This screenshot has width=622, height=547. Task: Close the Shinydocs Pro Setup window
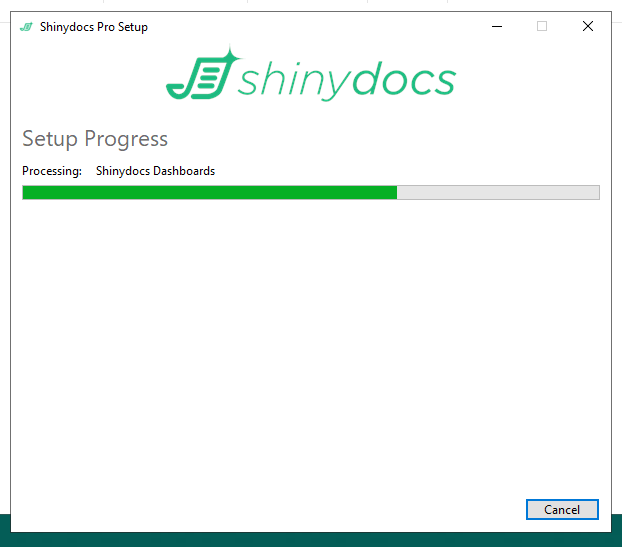(588, 27)
